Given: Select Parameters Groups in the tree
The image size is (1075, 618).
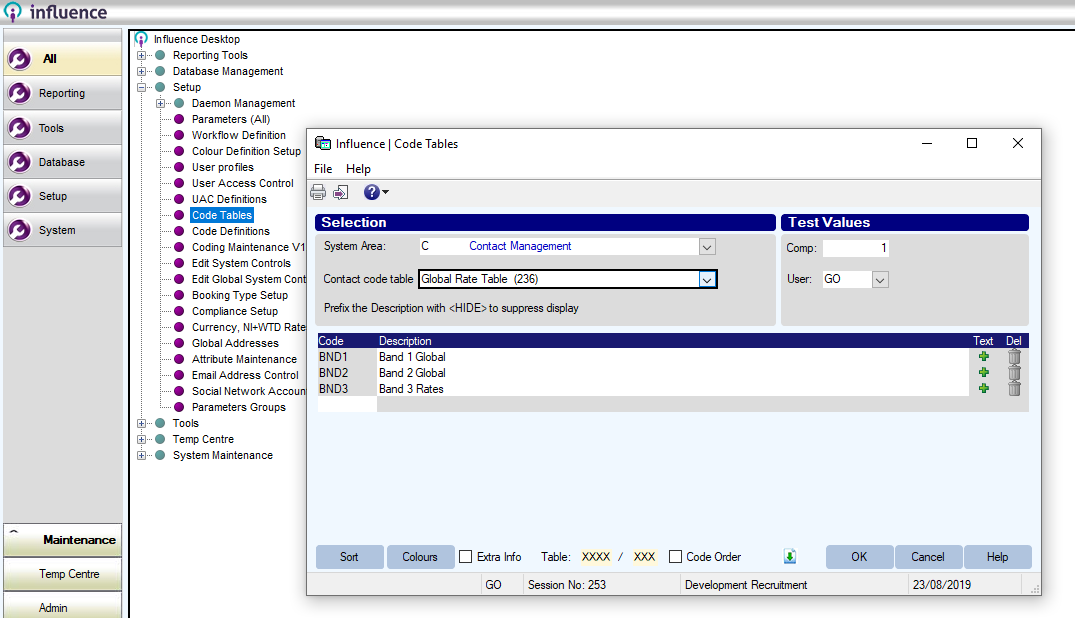Looking at the screenshot, I should (239, 407).
